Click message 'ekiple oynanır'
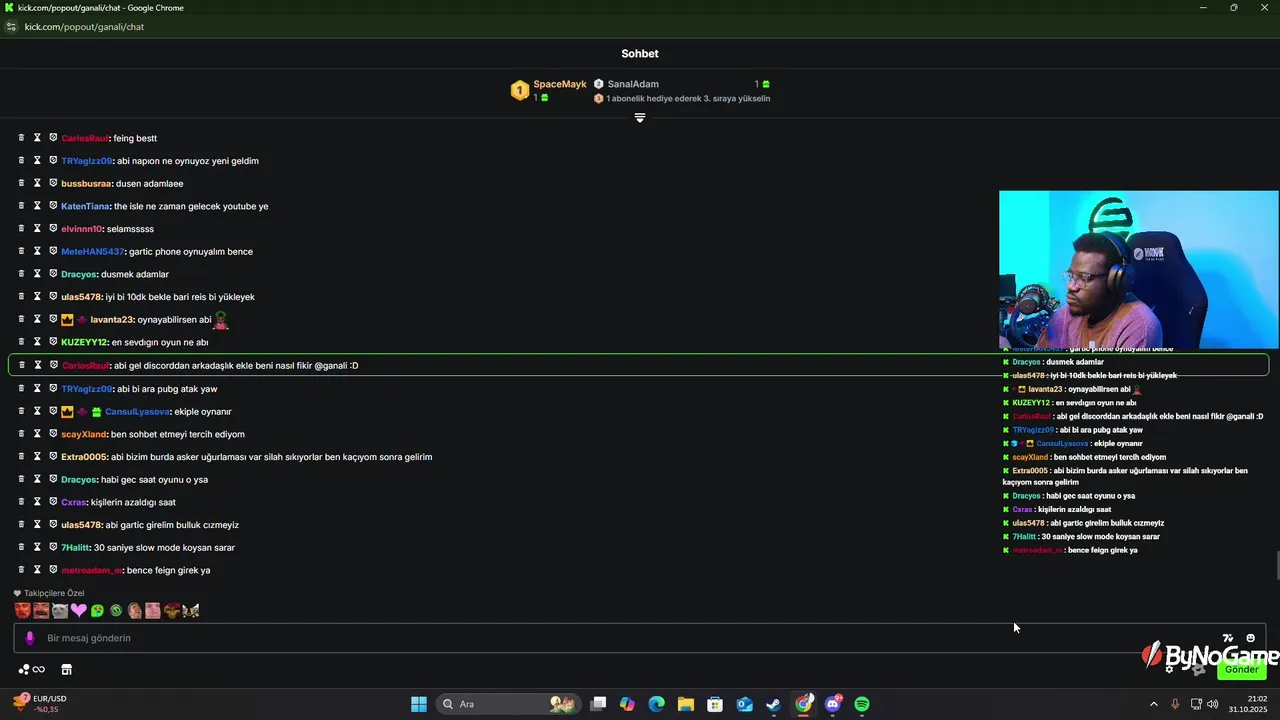 coord(203,412)
